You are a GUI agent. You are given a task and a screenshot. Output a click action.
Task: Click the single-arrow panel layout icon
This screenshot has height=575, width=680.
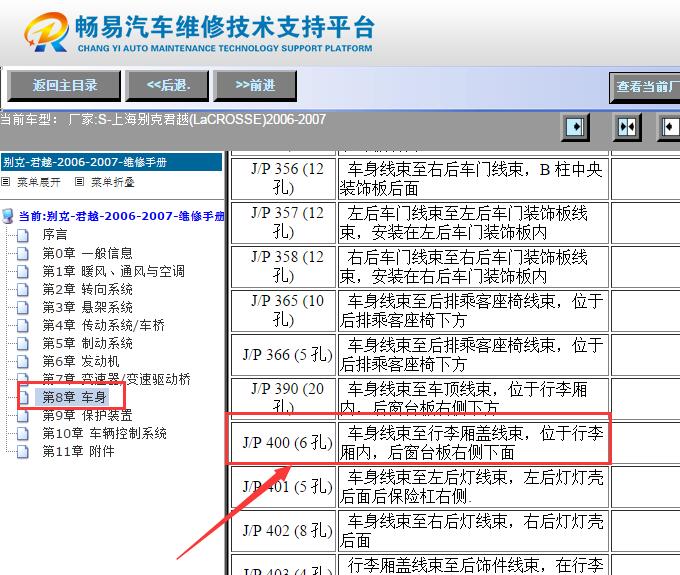click(x=575, y=127)
